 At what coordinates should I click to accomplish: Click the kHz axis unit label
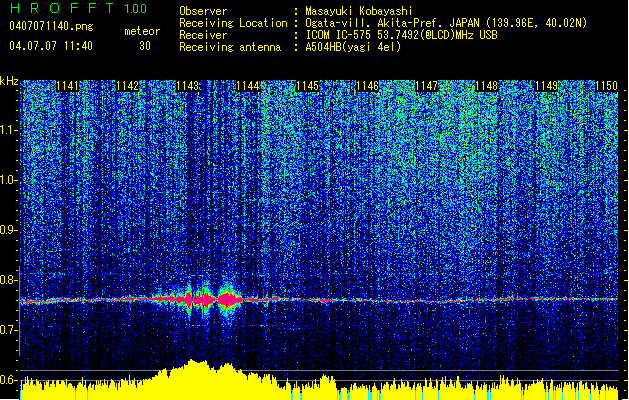coord(9,81)
